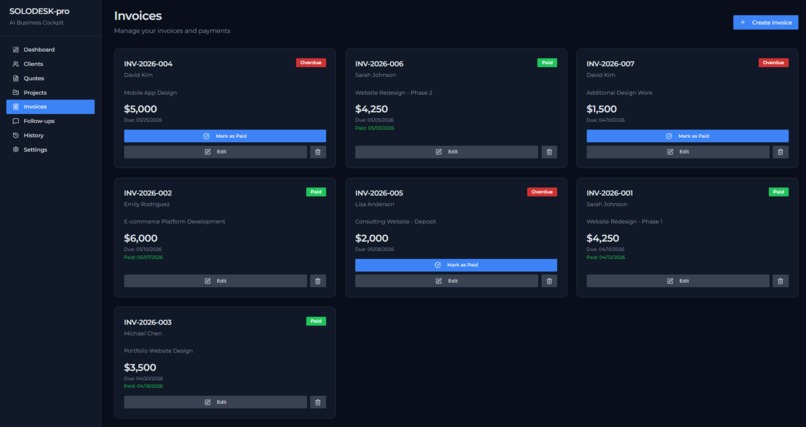This screenshot has width=806, height=427.
Task: Click the INV-2026-003 invoice number
Action: click(148, 322)
